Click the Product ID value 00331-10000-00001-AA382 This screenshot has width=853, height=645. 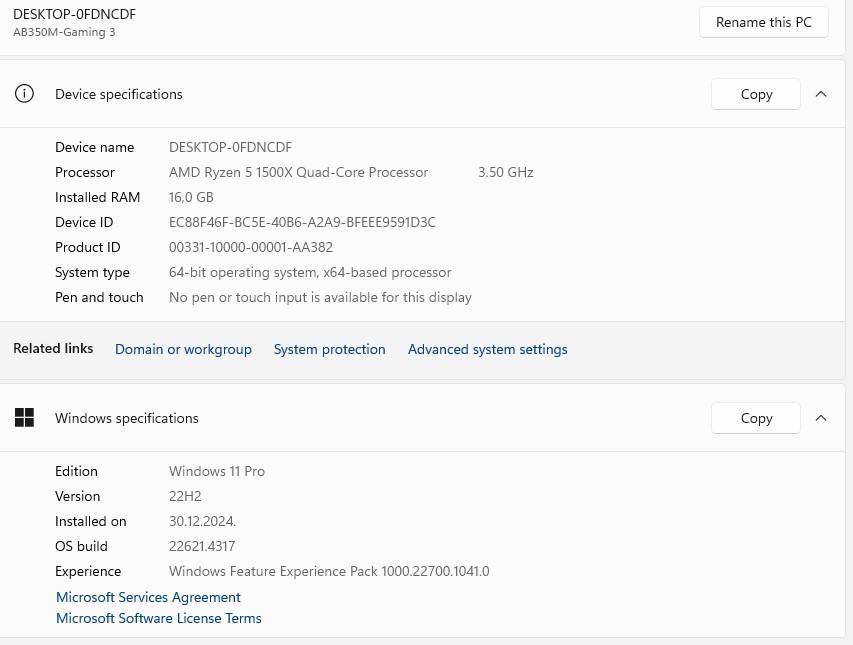(x=251, y=247)
